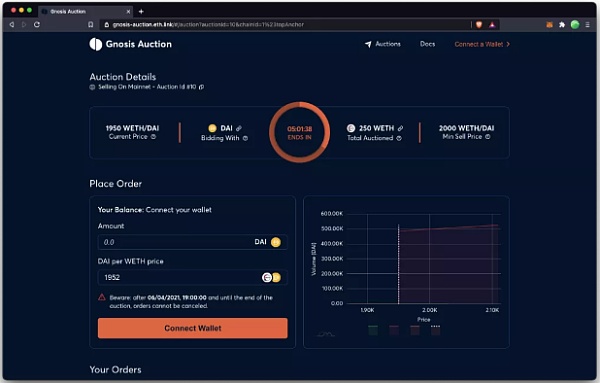
Task: Copy the auction ID link icon
Action: [x=202, y=87]
